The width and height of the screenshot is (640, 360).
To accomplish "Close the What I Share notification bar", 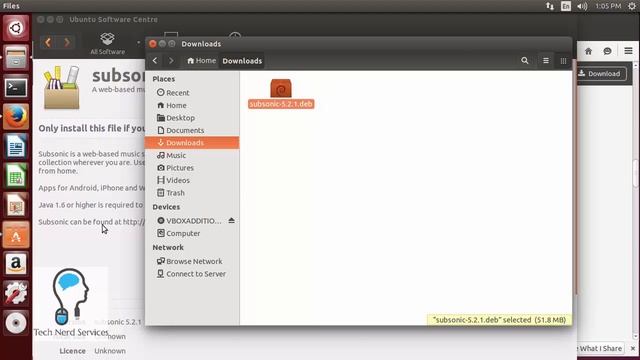I will pyautogui.click(x=633, y=349).
